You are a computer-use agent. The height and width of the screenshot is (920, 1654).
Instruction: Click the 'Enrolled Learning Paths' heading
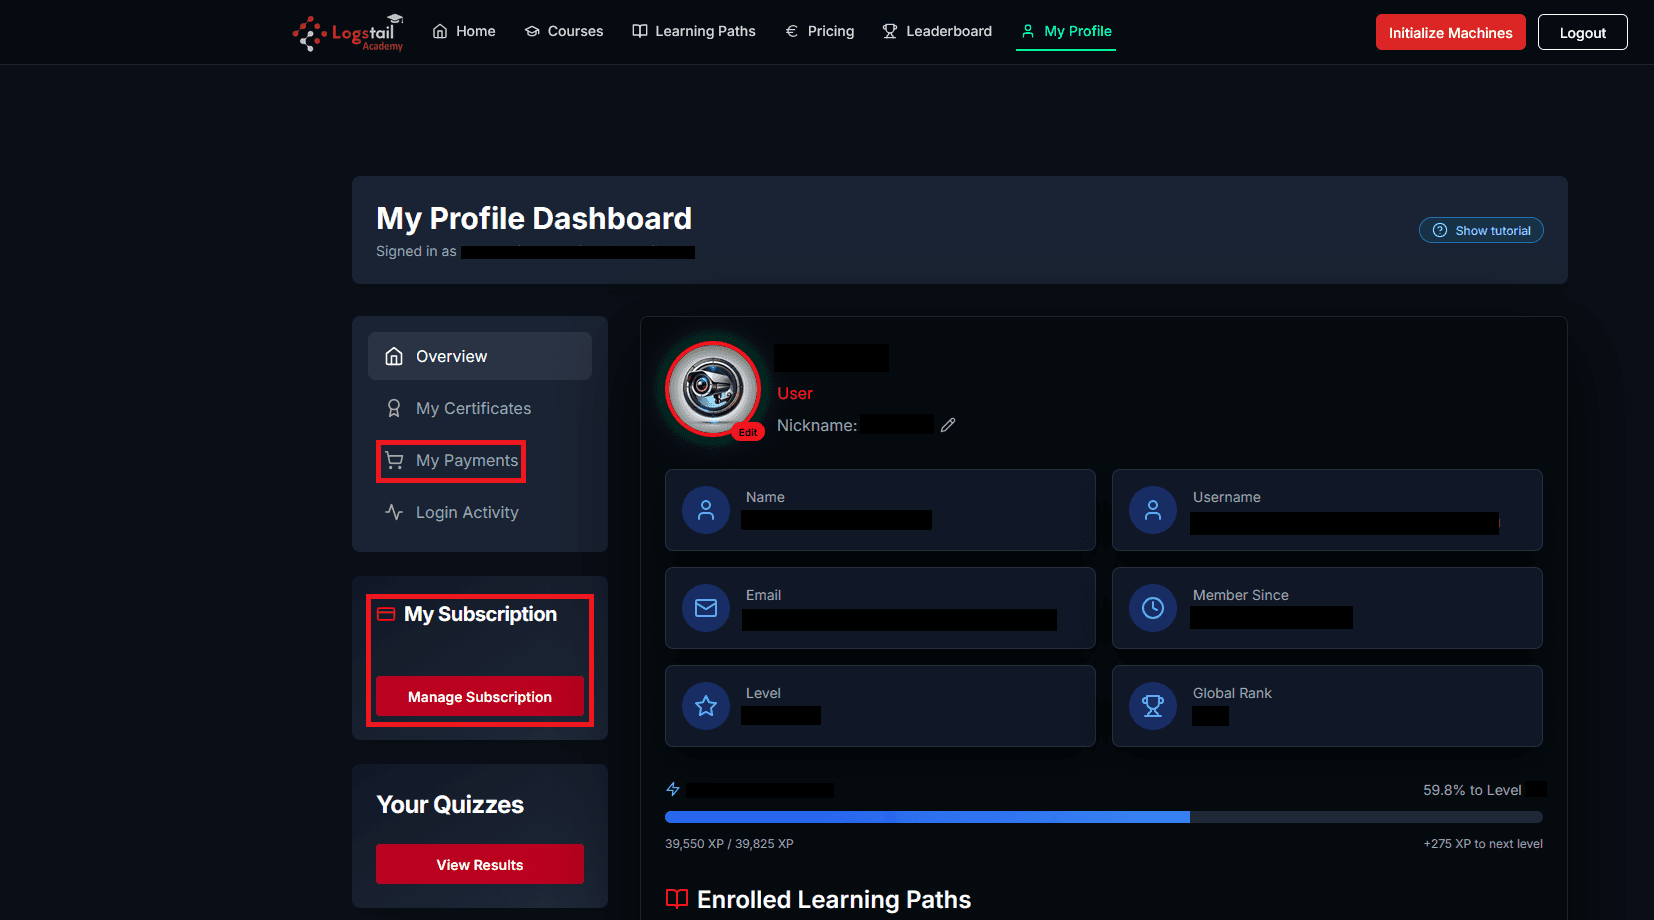tap(834, 899)
